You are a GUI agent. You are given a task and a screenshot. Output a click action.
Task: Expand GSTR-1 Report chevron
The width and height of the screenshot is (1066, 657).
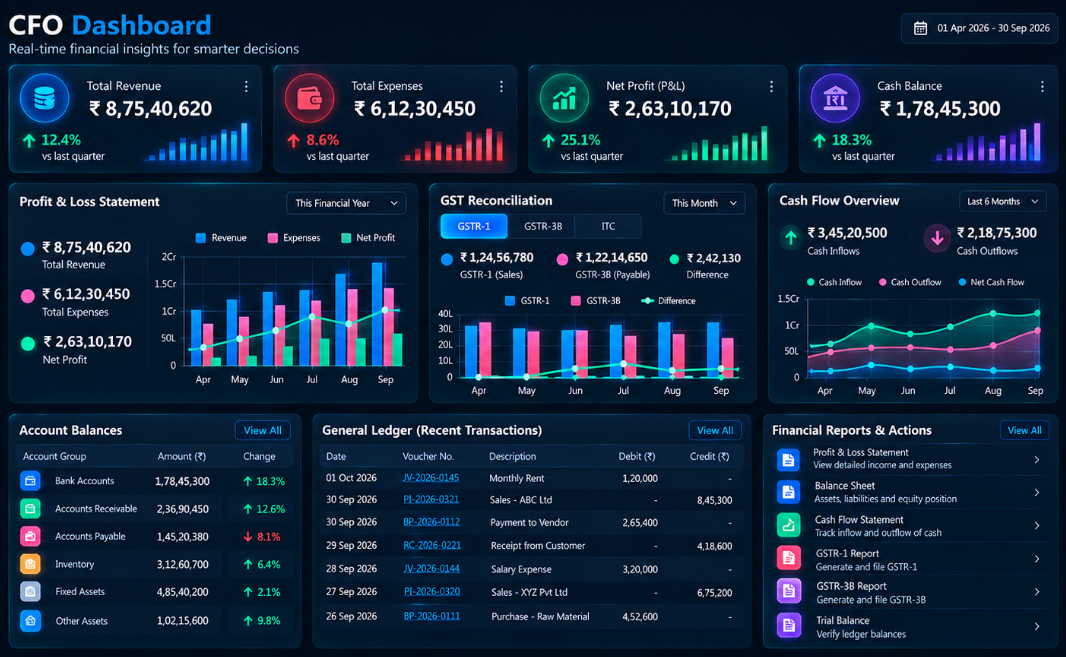[1037, 559]
